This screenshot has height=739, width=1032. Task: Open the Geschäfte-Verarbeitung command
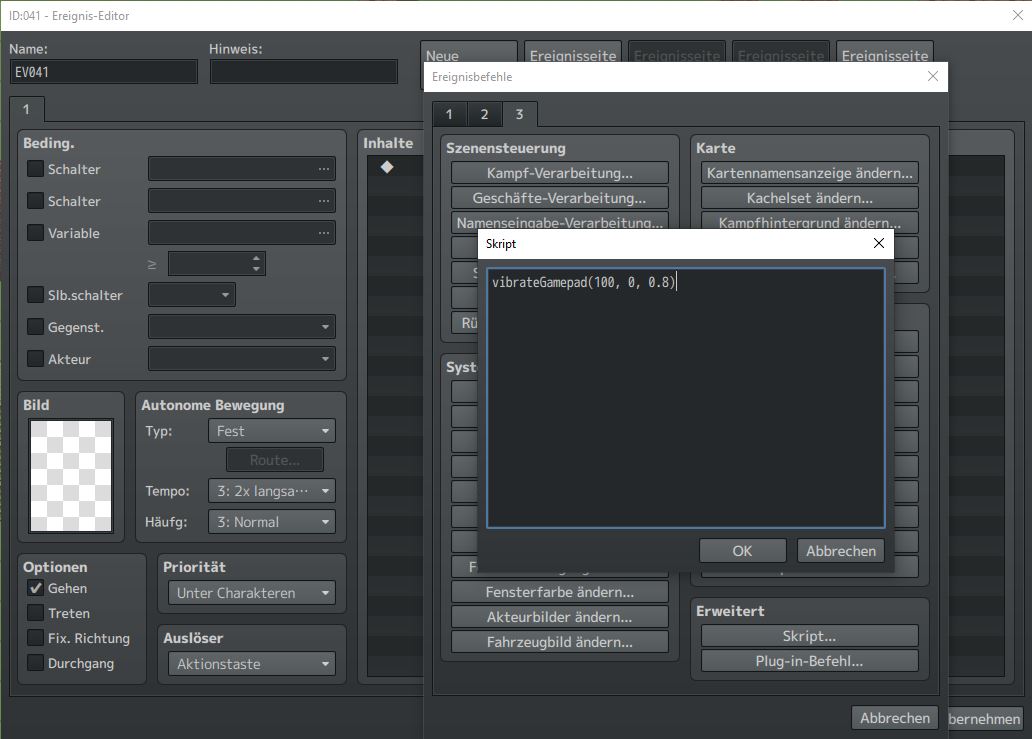point(560,197)
